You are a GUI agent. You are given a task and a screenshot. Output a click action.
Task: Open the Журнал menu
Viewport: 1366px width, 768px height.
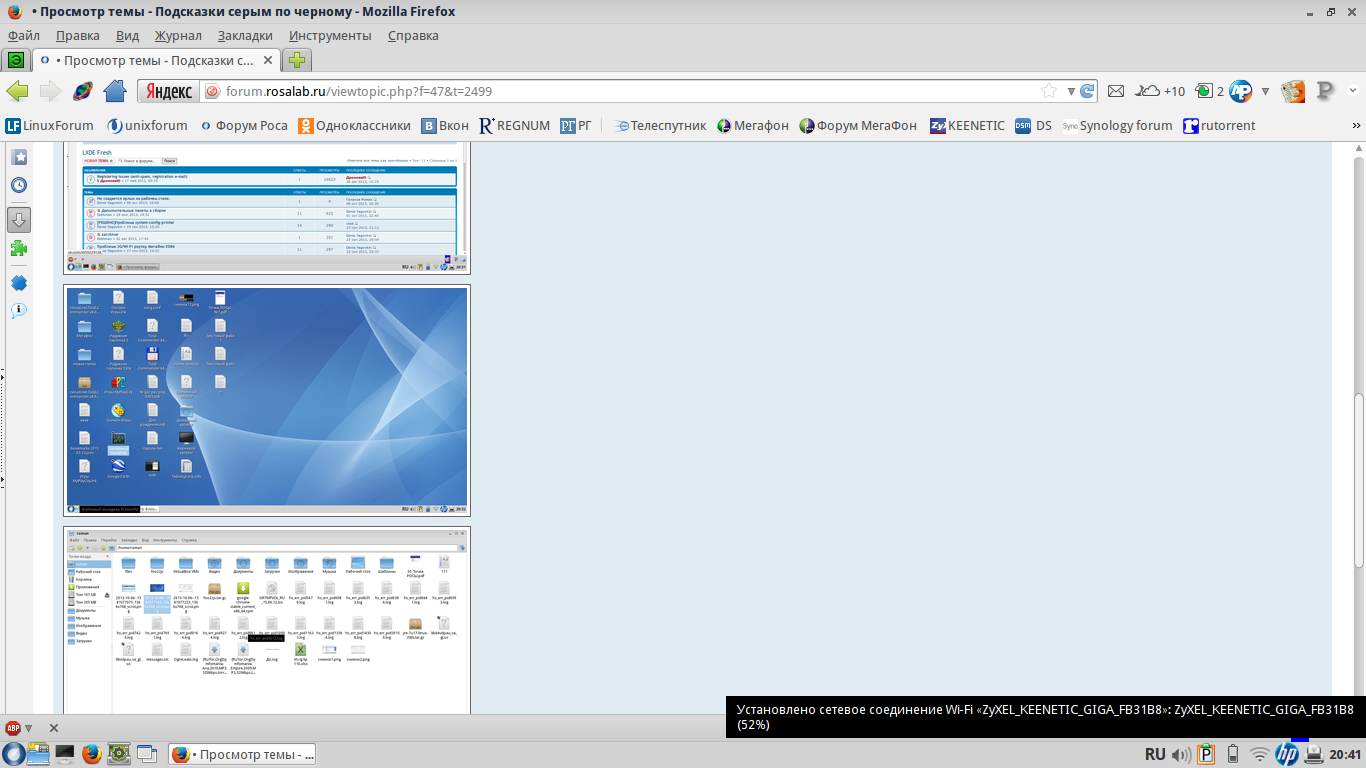coord(178,35)
